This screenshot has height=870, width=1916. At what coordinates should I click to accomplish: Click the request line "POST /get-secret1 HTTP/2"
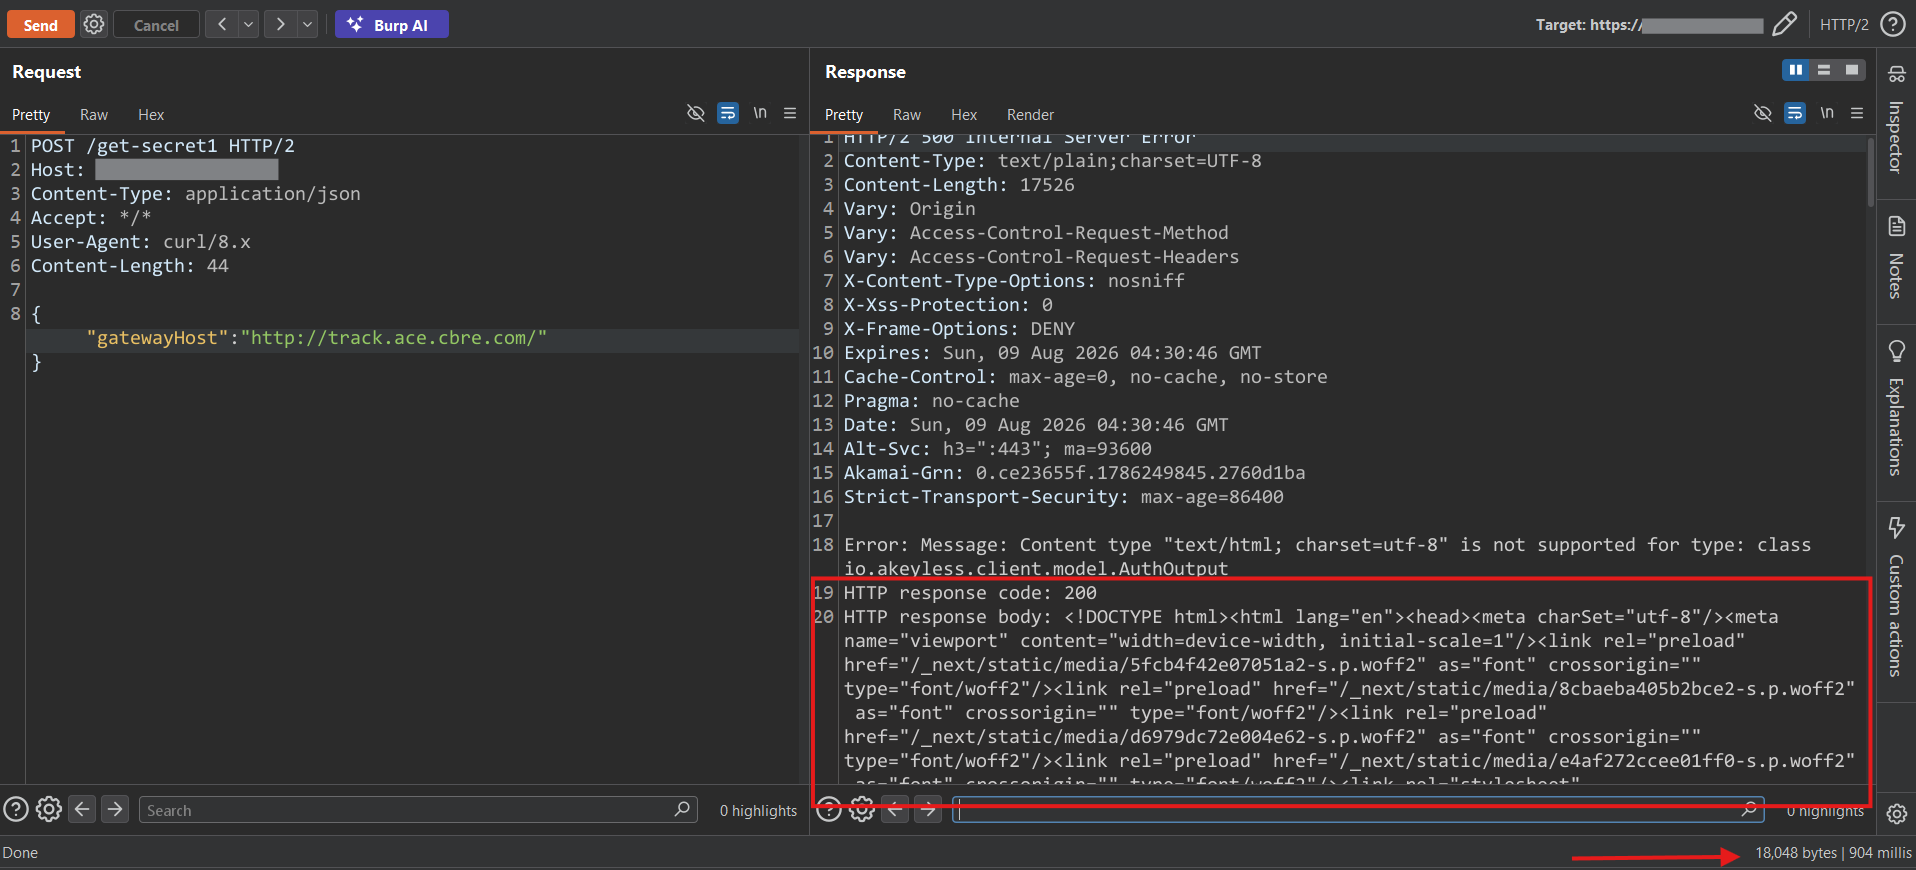[x=163, y=146]
